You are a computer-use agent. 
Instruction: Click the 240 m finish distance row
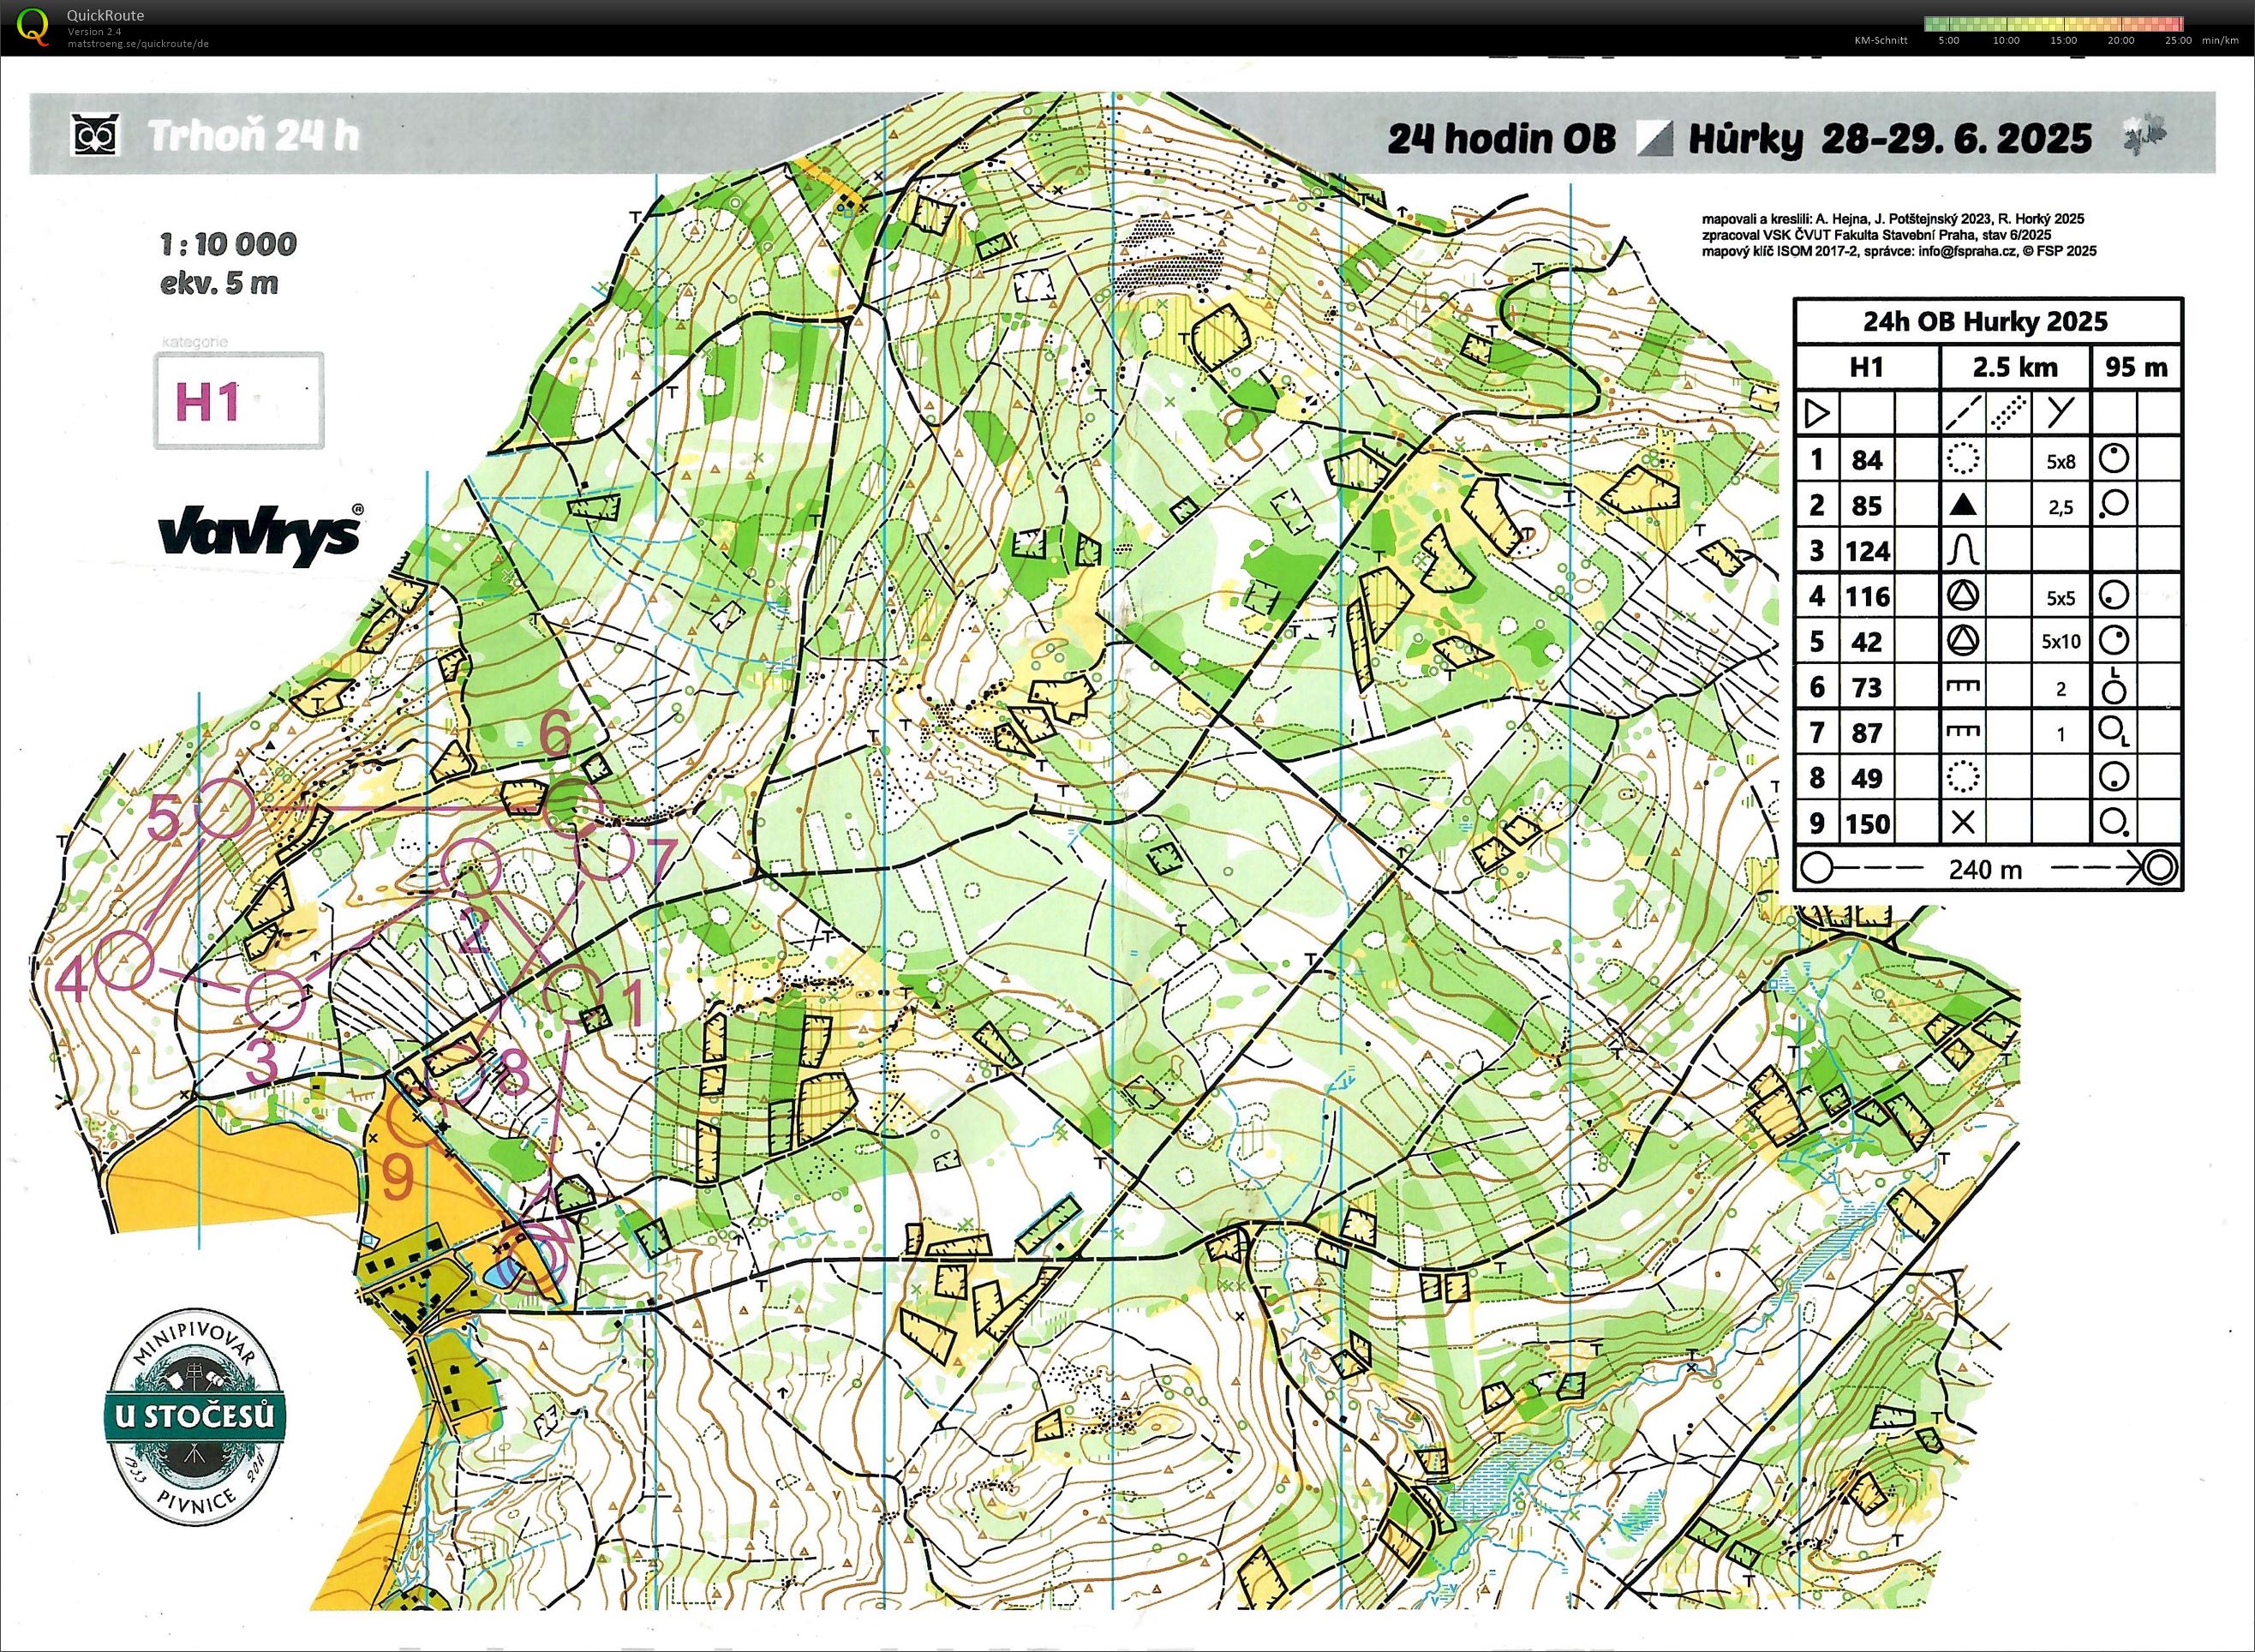(x=1985, y=869)
